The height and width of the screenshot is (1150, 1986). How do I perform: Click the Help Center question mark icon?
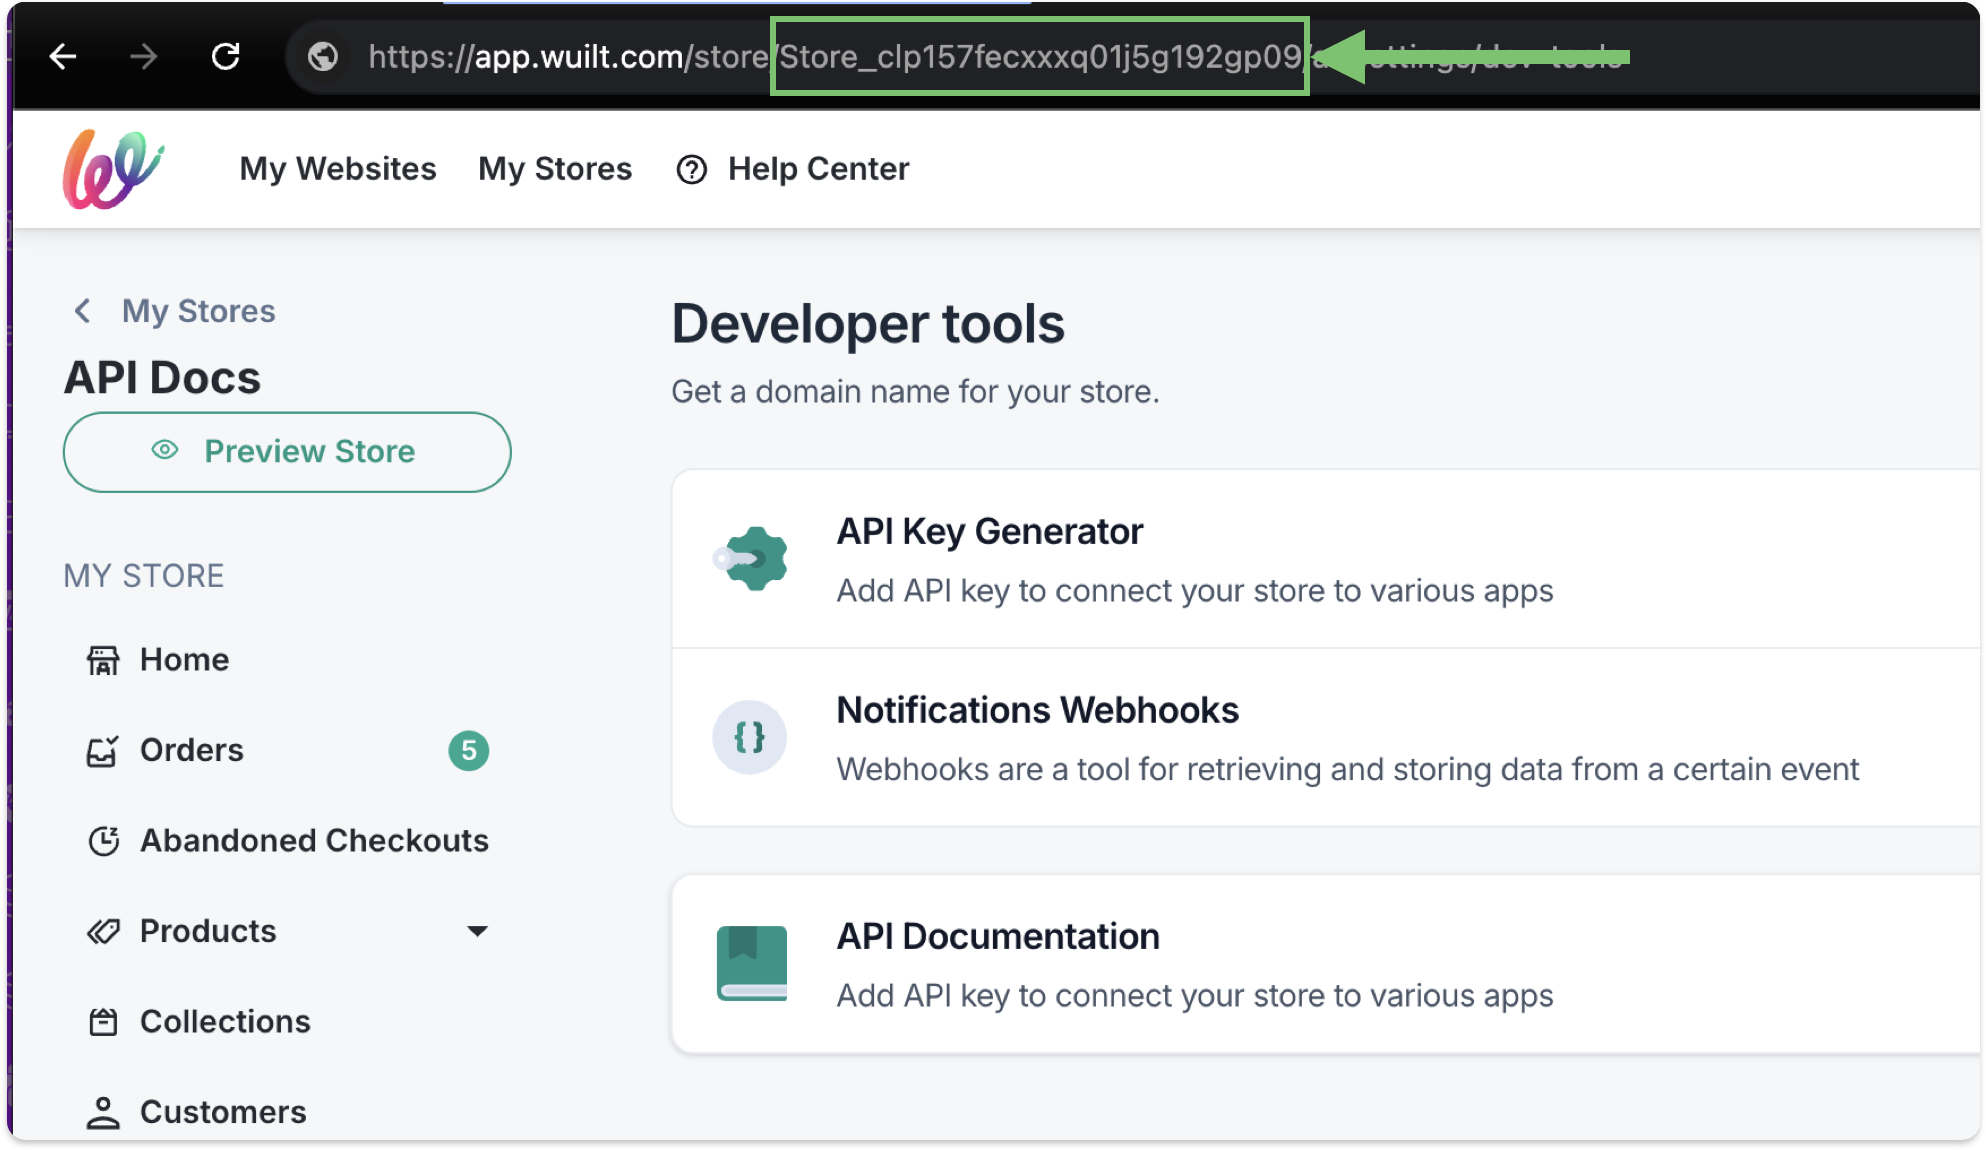pyautogui.click(x=691, y=170)
